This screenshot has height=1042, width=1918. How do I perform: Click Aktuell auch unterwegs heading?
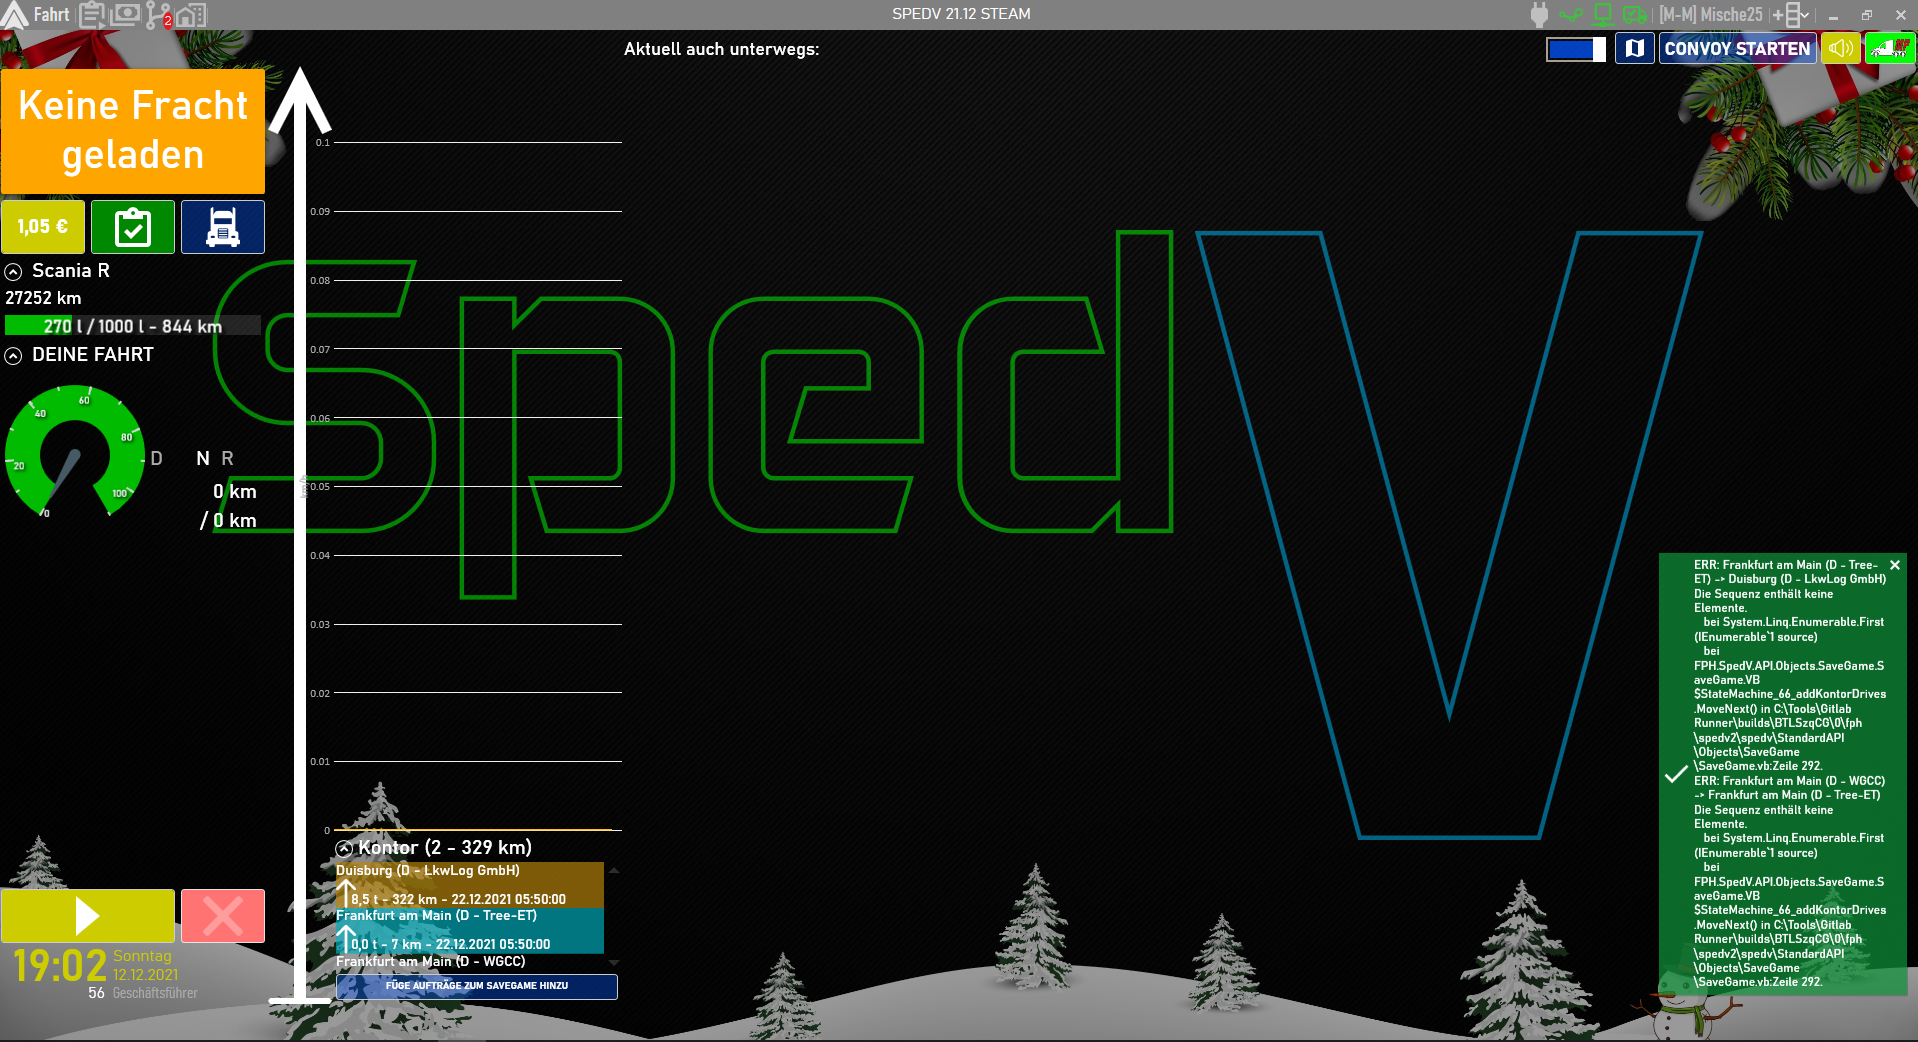pyautogui.click(x=721, y=49)
